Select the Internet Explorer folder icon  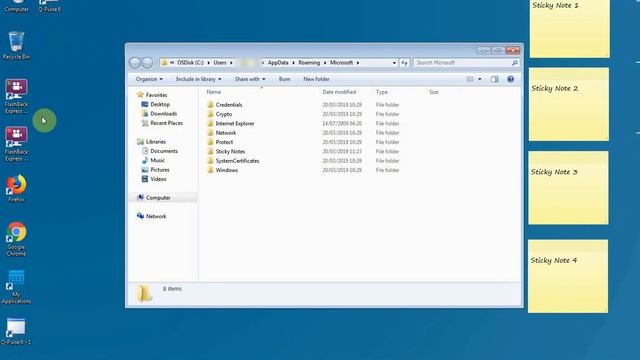pos(210,123)
